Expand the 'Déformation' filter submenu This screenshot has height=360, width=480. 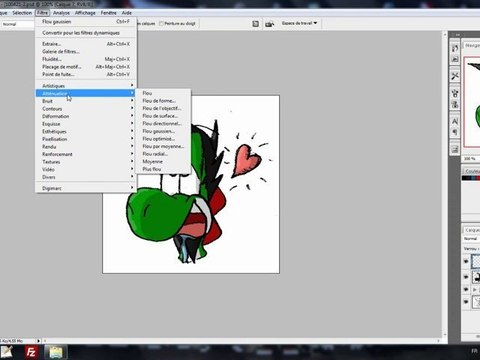tap(86, 116)
